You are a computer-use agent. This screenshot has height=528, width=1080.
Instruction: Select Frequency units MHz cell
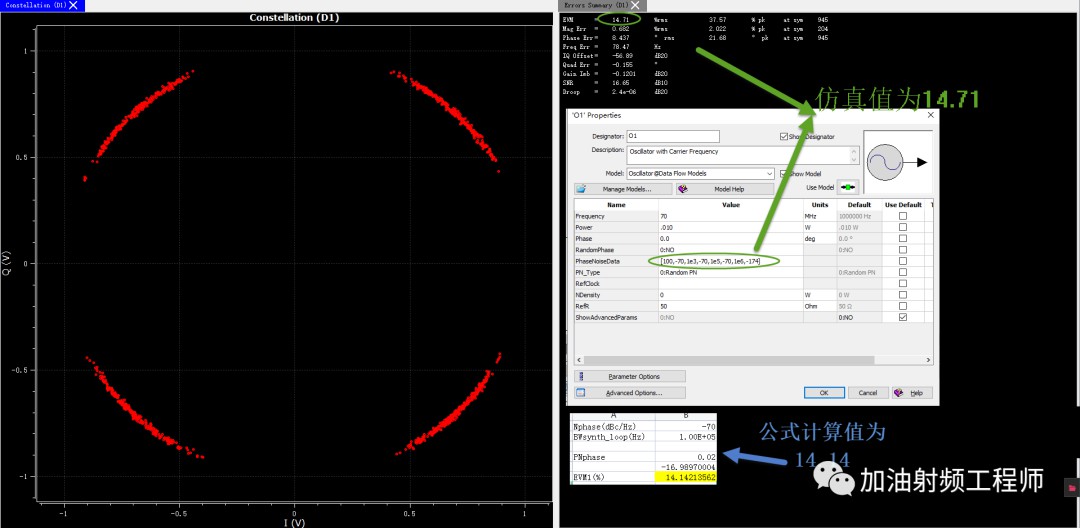pyautogui.click(x=820, y=216)
